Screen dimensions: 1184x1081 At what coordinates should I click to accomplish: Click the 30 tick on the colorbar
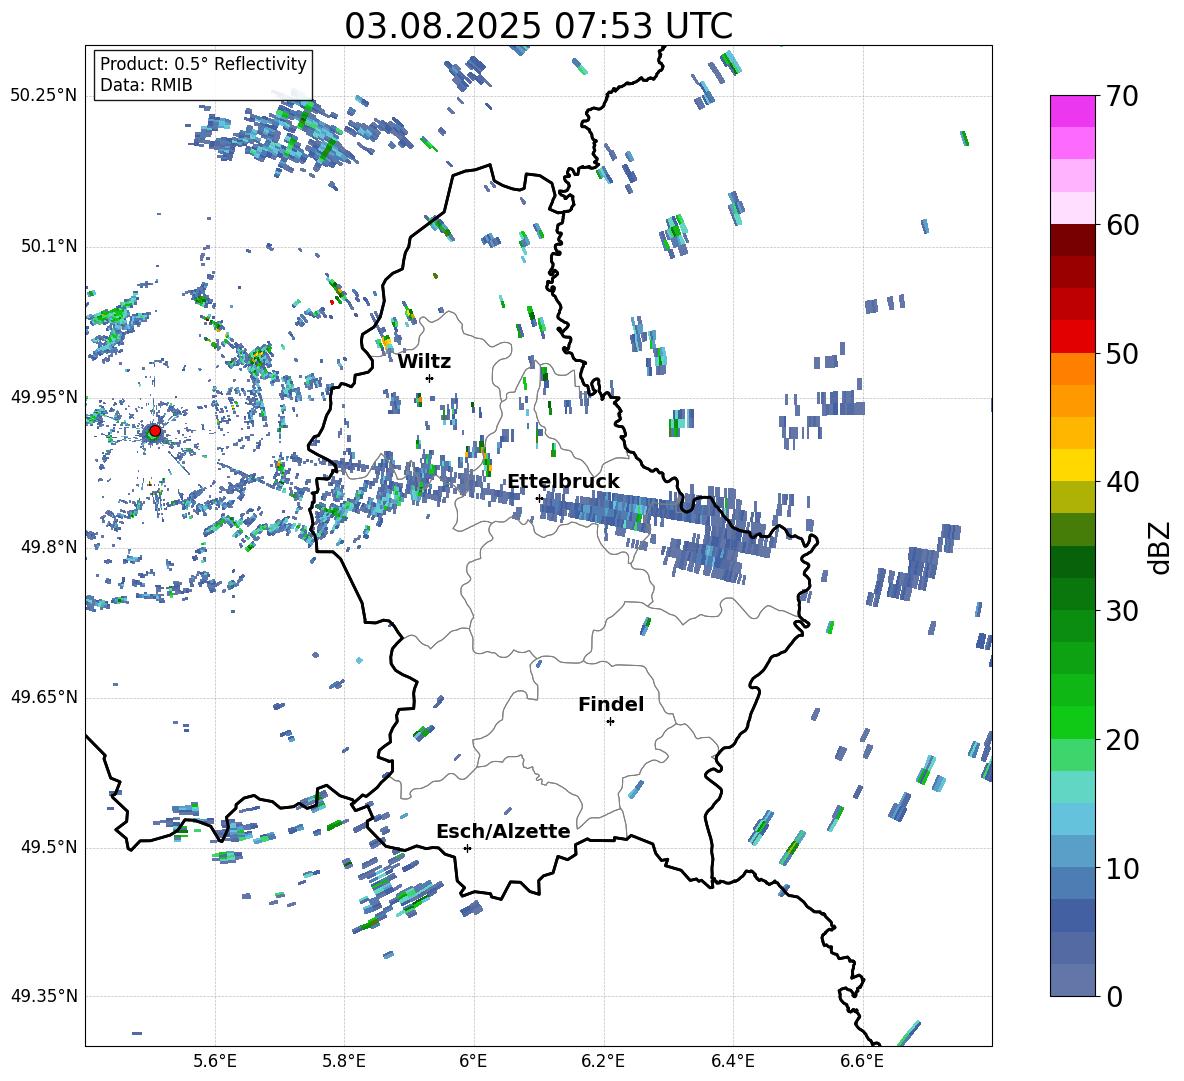point(1122,611)
